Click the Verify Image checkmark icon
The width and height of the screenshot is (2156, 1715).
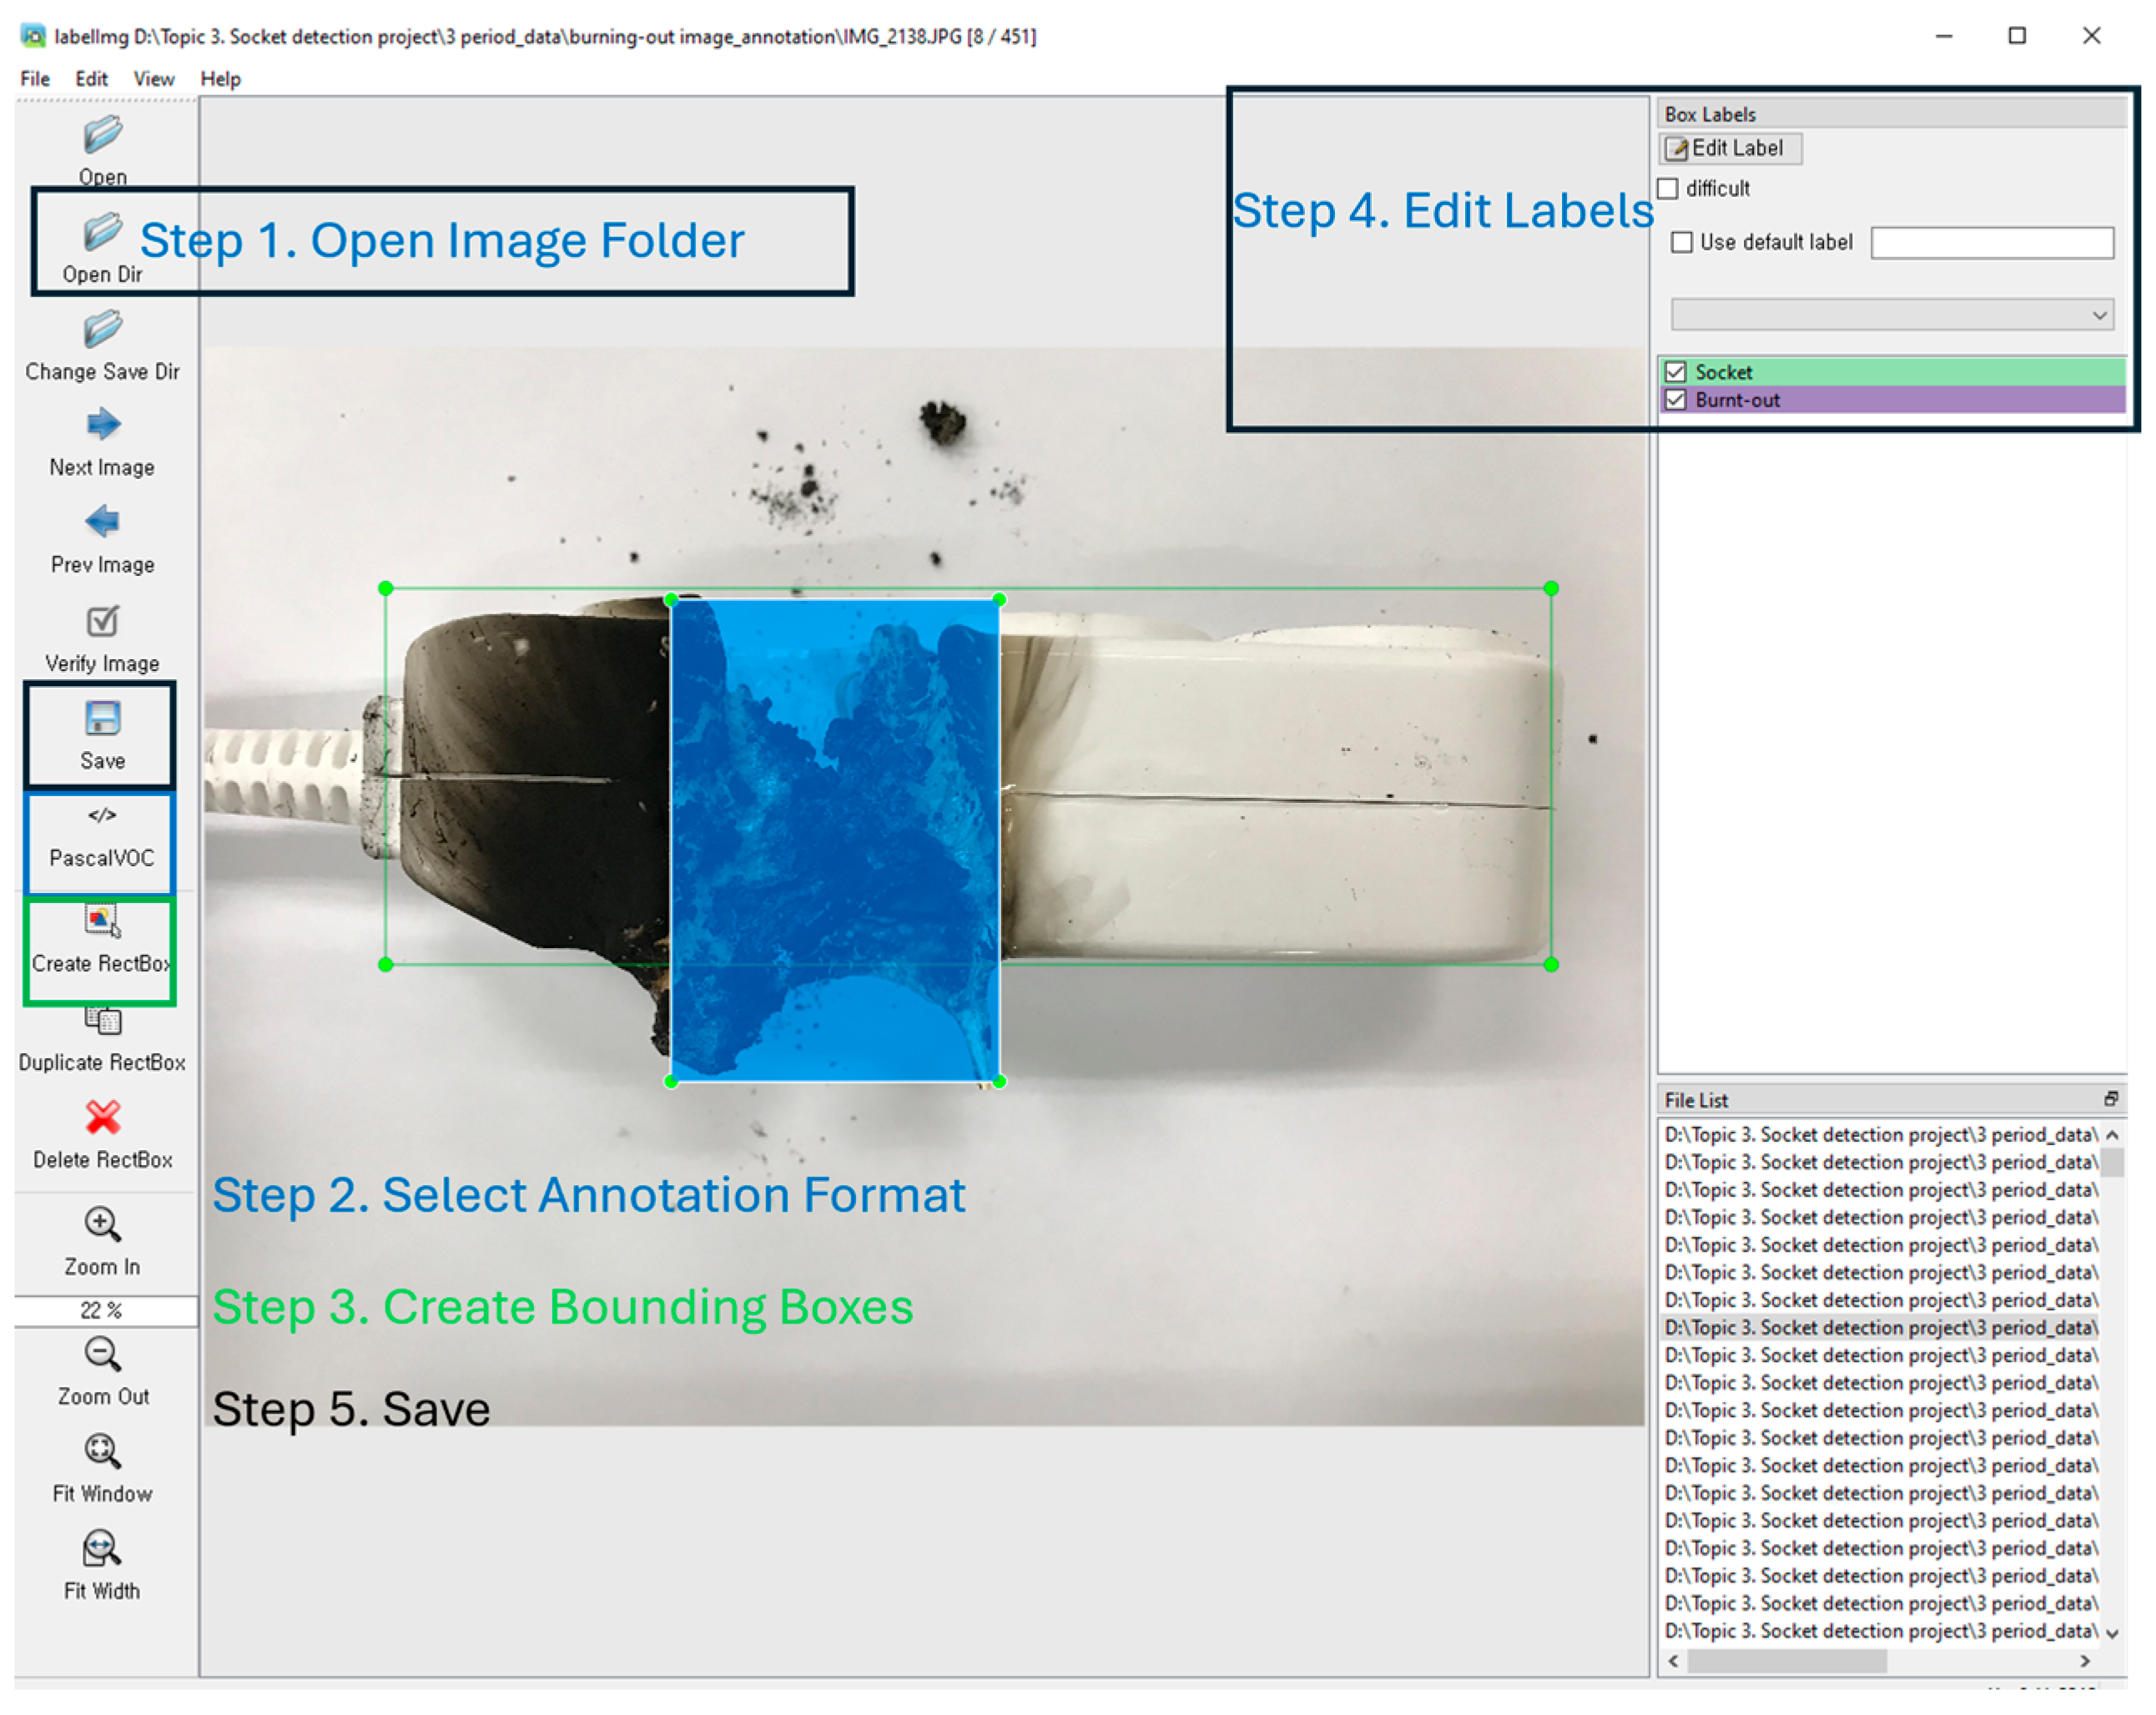102,621
